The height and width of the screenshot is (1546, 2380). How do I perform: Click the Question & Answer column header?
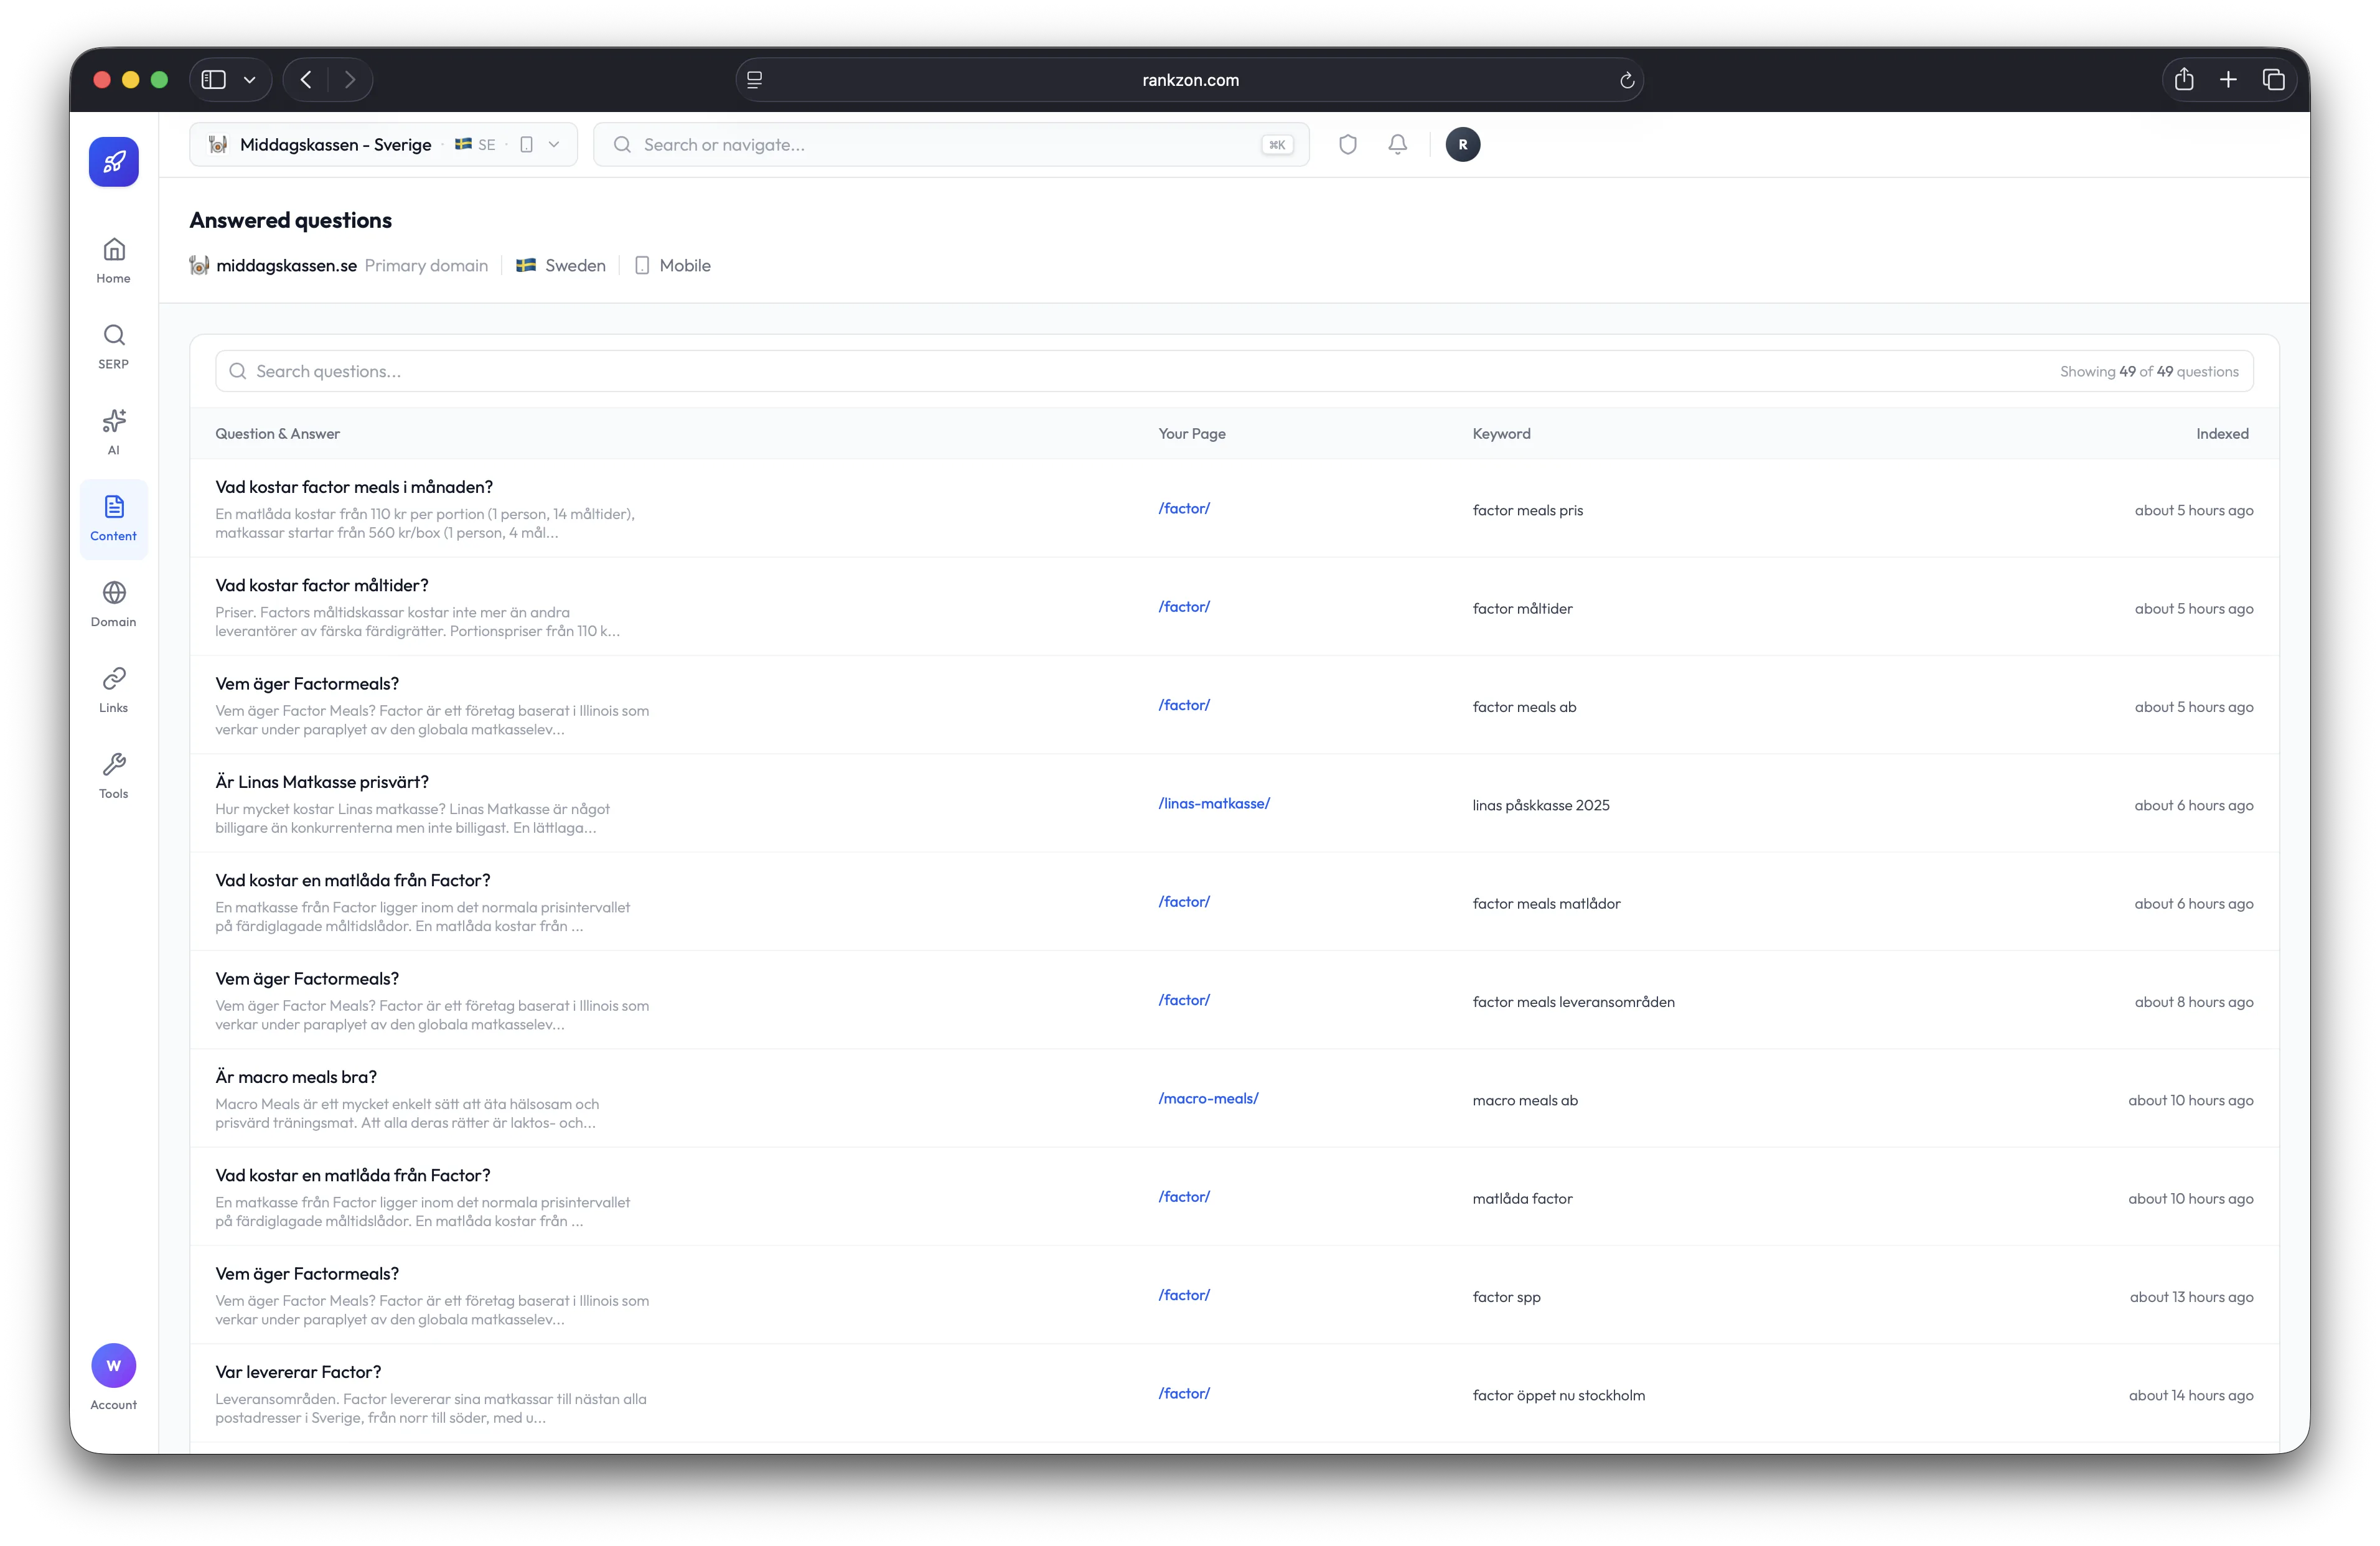(278, 434)
